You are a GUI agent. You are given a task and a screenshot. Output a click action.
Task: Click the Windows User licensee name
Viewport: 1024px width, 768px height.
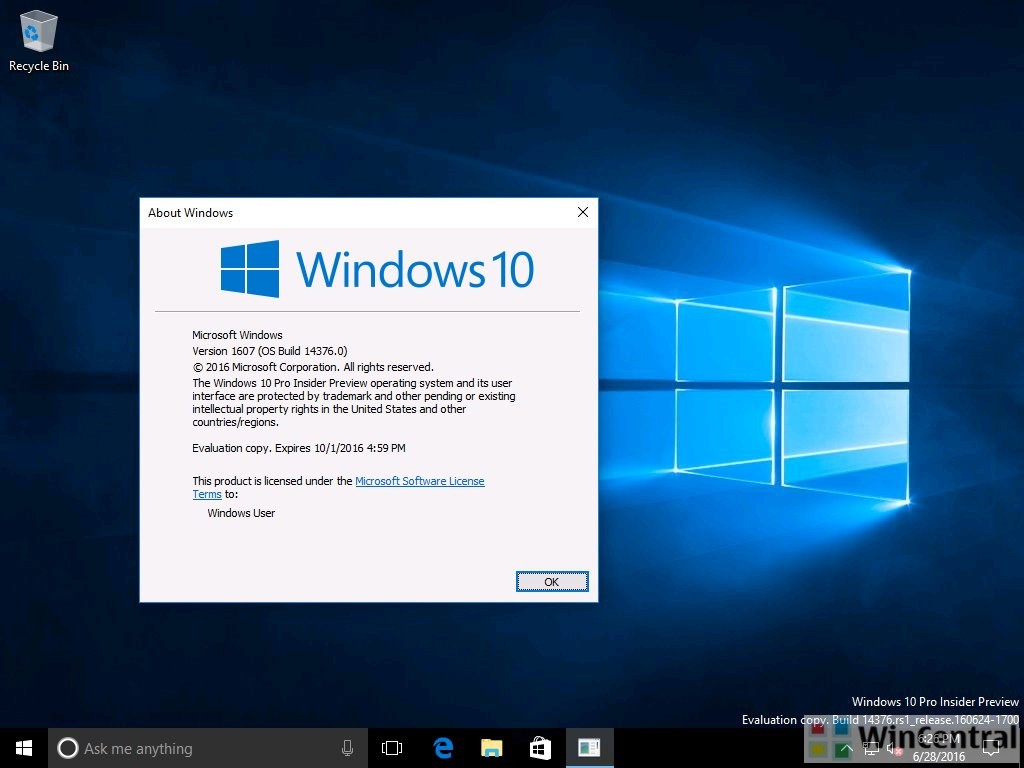pyautogui.click(x=241, y=513)
